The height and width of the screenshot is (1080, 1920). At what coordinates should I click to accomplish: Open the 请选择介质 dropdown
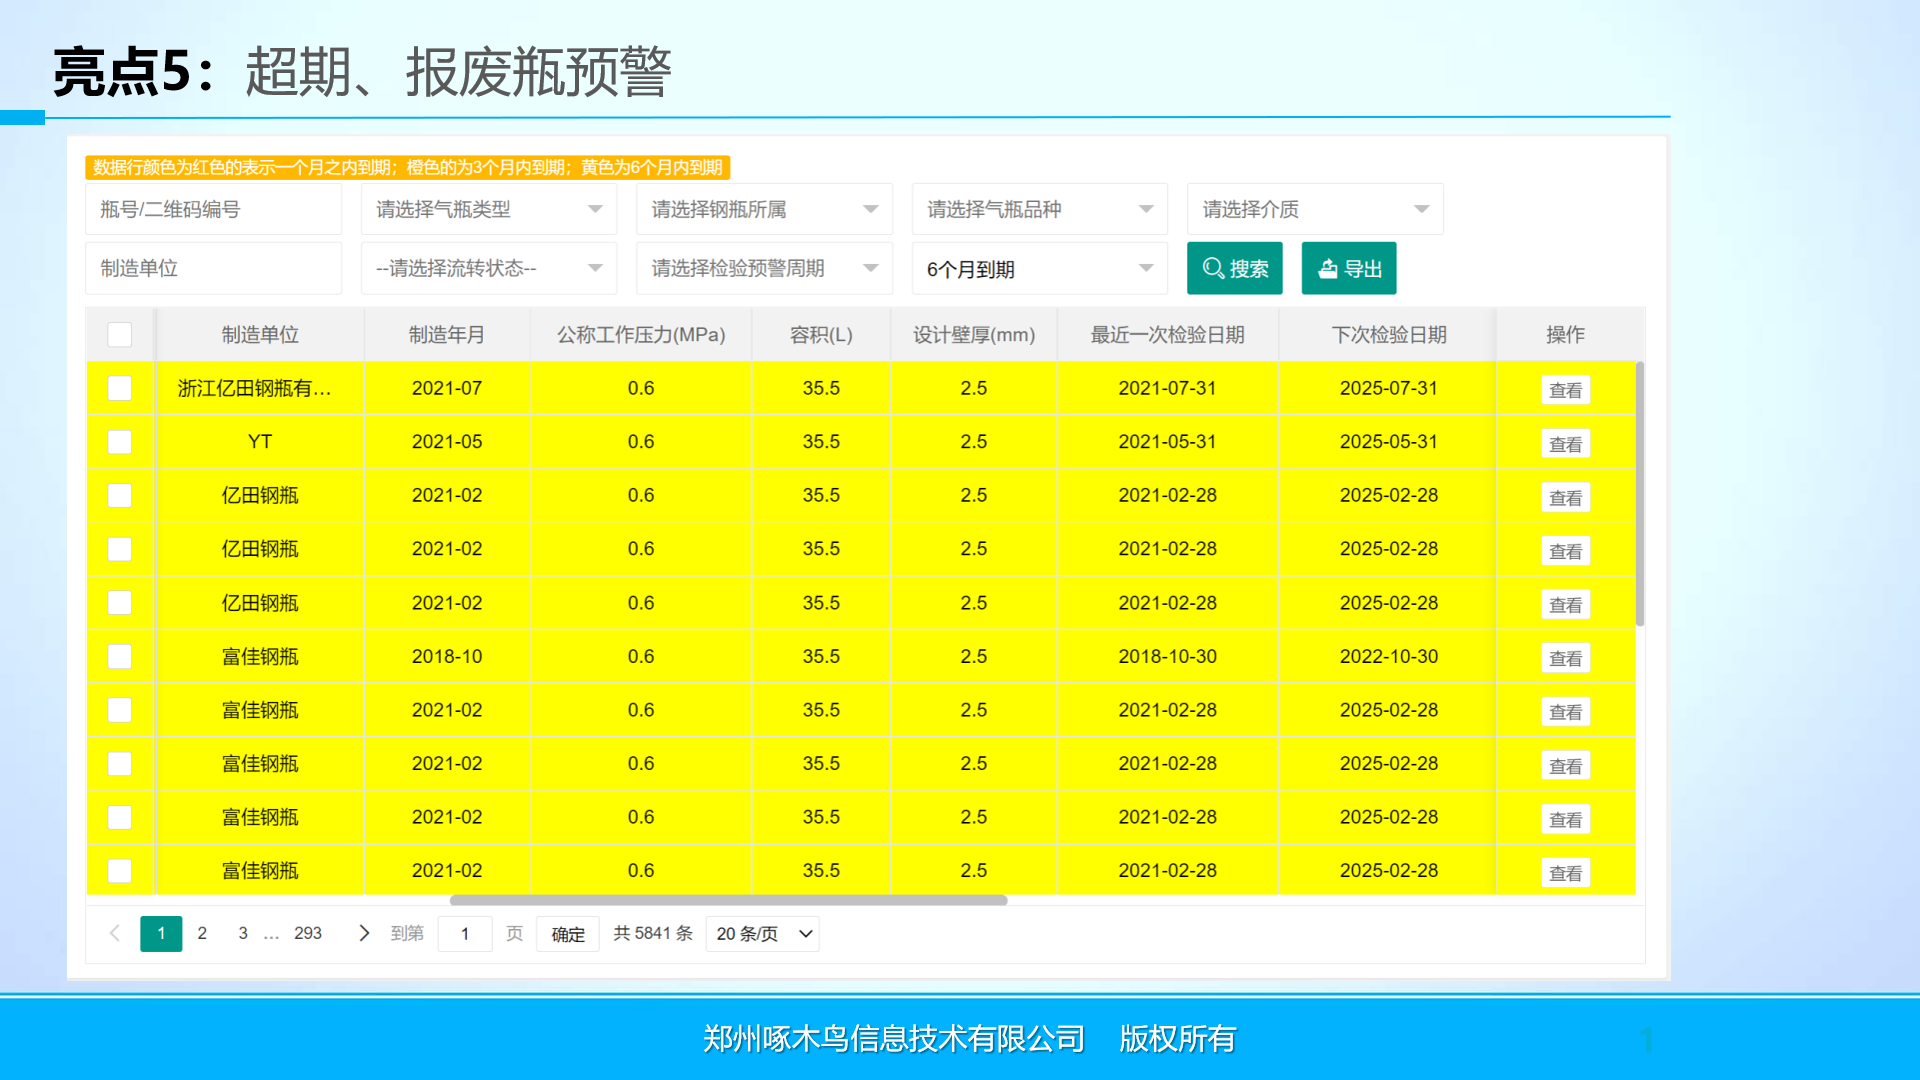(1314, 209)
